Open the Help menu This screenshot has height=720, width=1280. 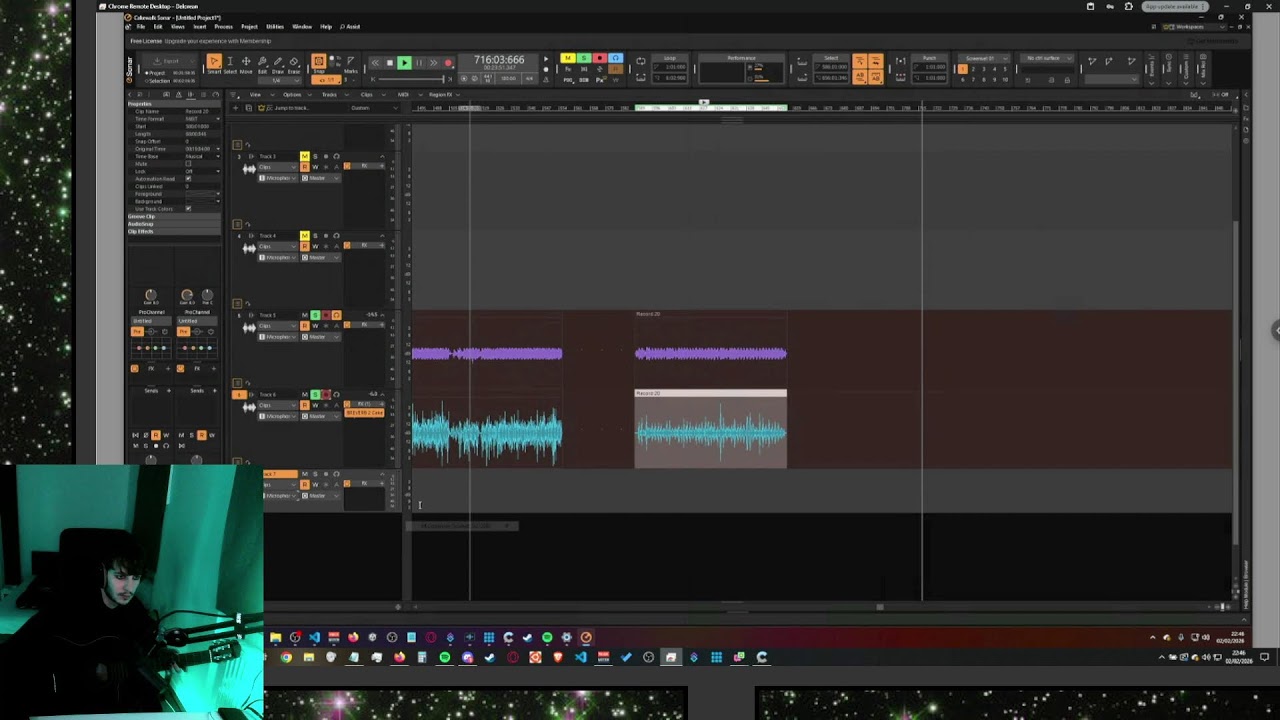pyautogui.click(x=326, y=27)
